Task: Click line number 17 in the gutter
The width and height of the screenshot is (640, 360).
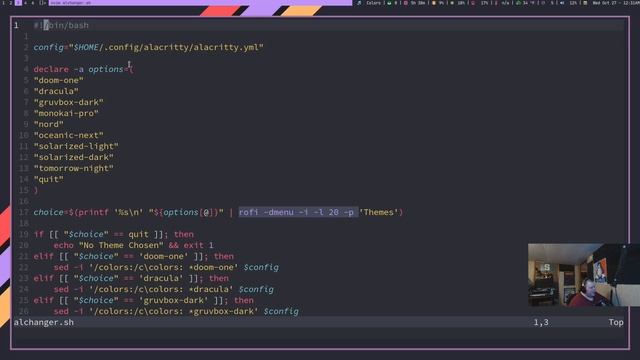Action: point(24,212)
